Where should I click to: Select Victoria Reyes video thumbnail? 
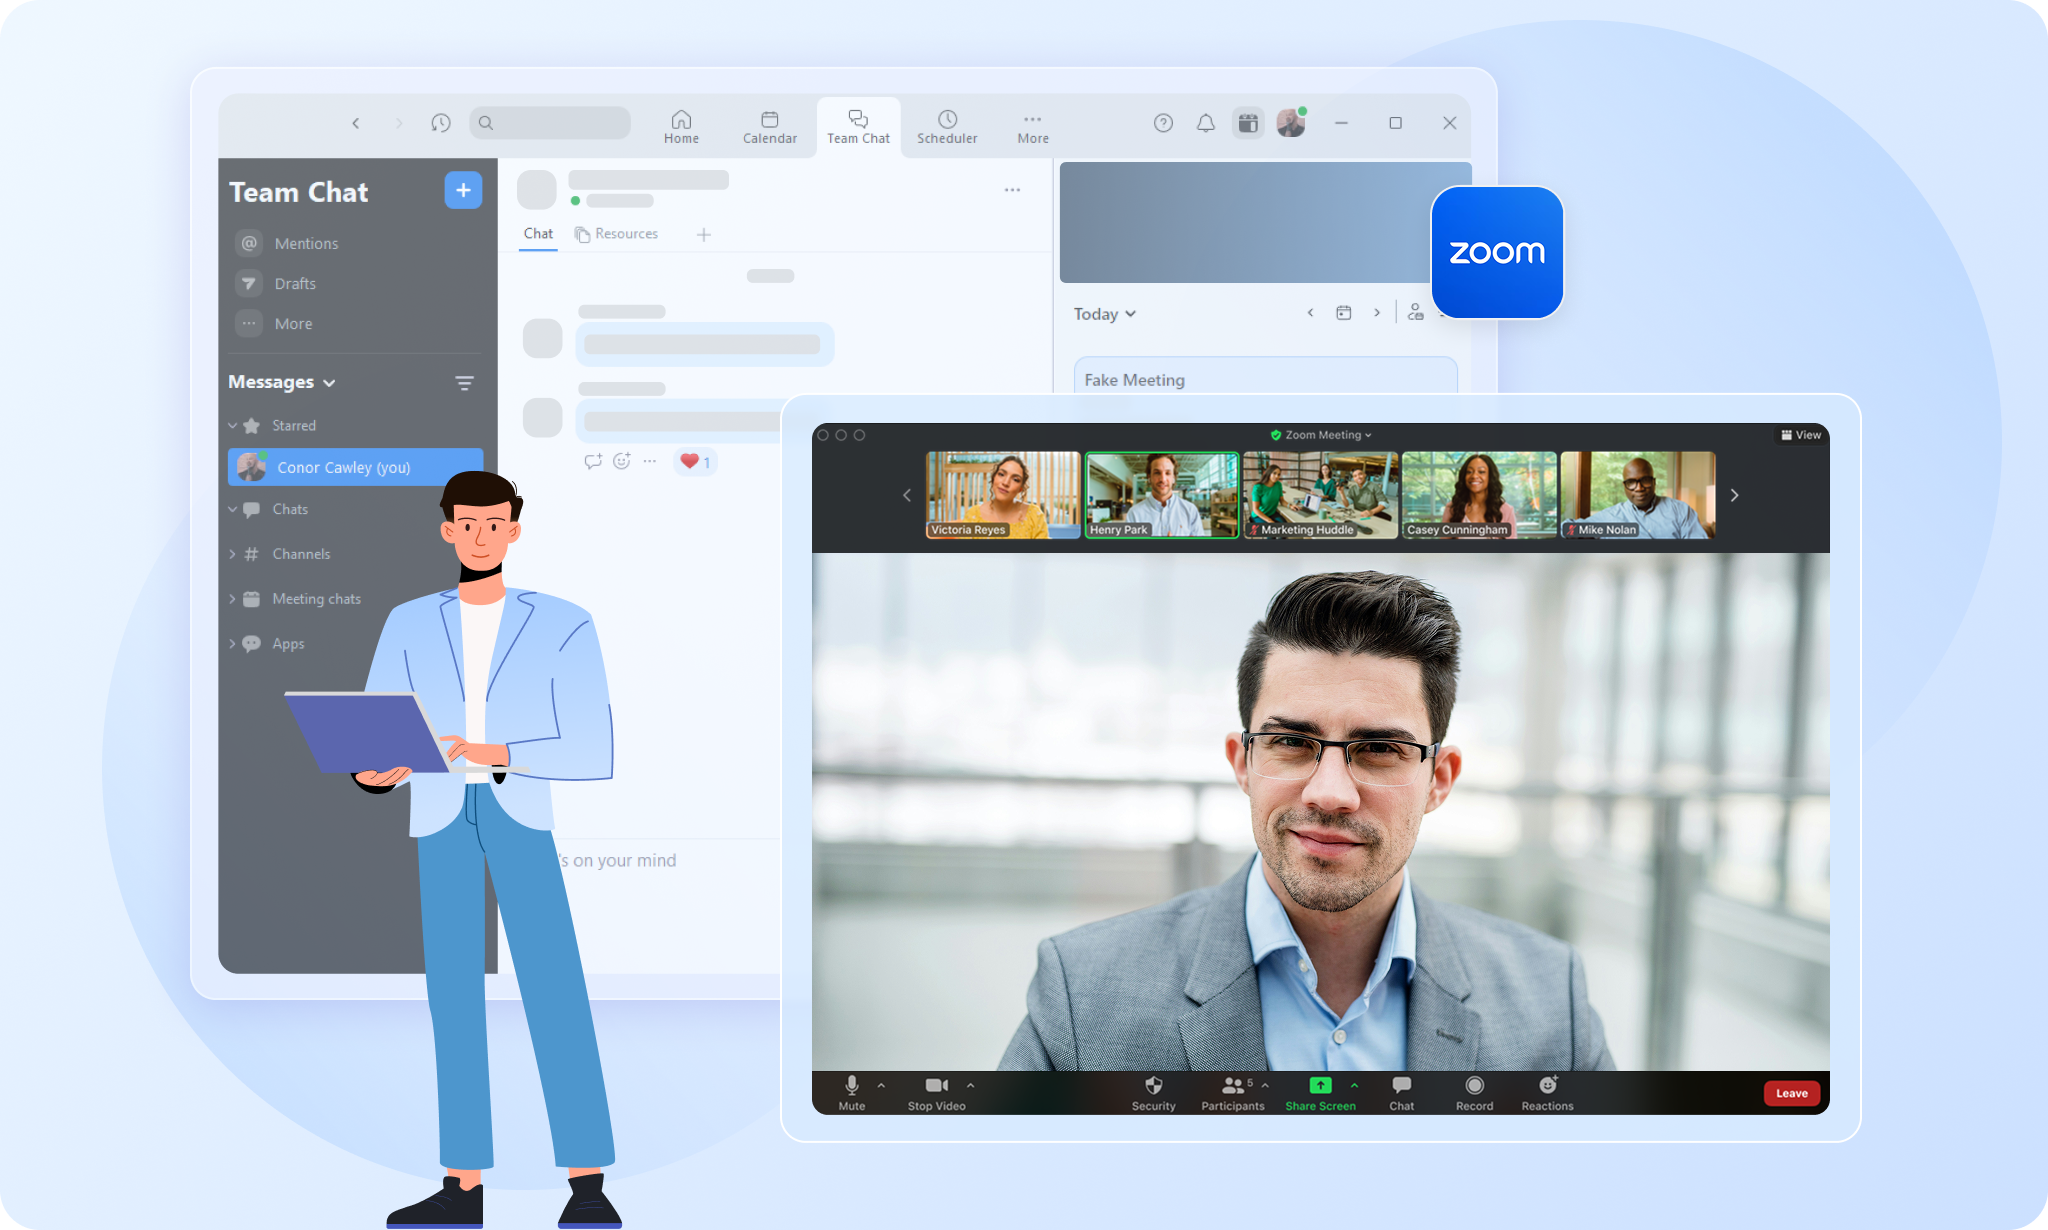point(1003,495)
